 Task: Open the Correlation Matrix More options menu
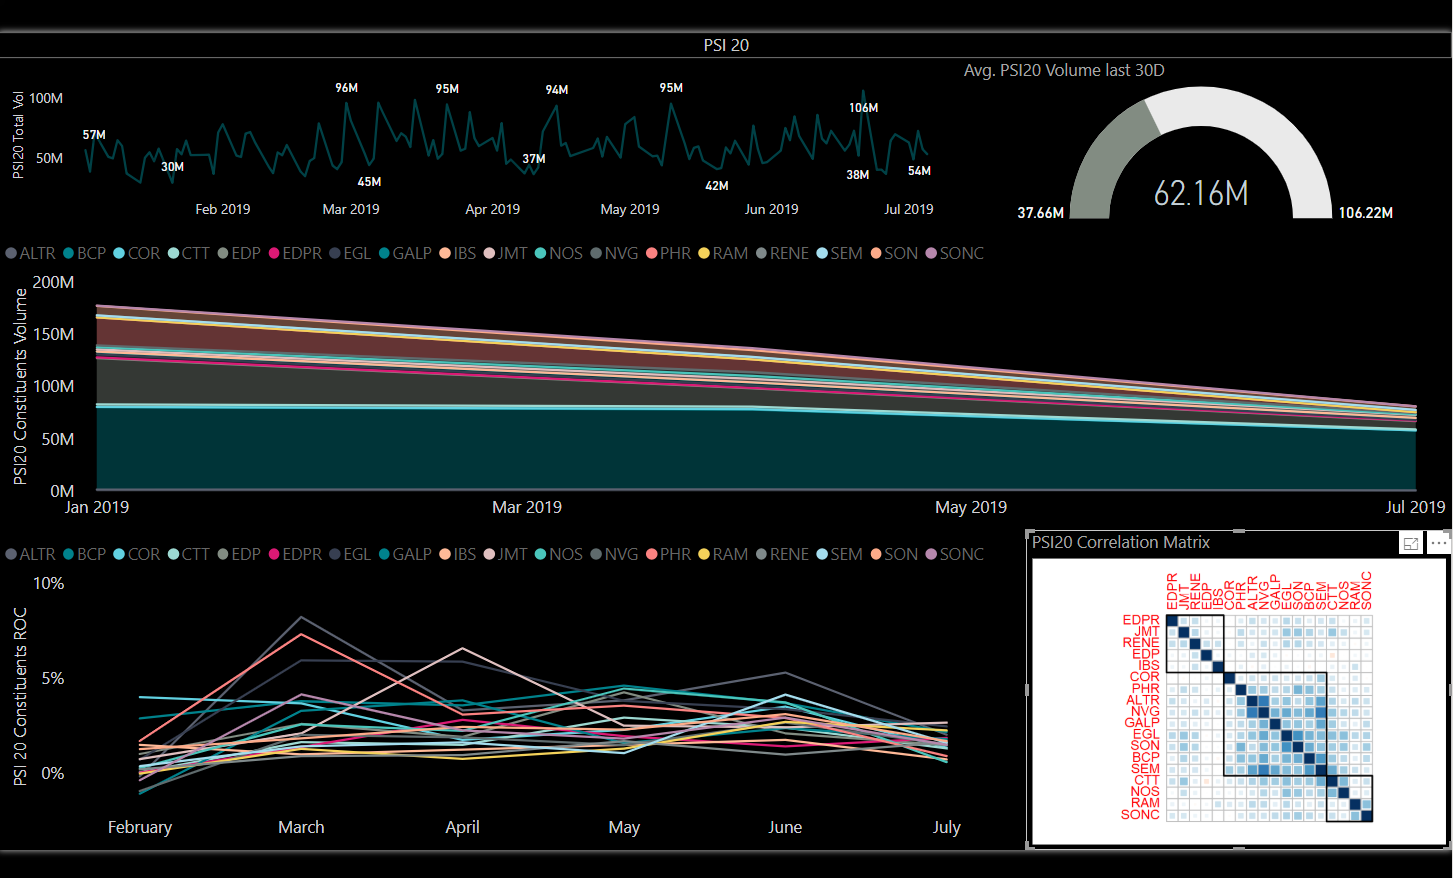pos(1438,543)
